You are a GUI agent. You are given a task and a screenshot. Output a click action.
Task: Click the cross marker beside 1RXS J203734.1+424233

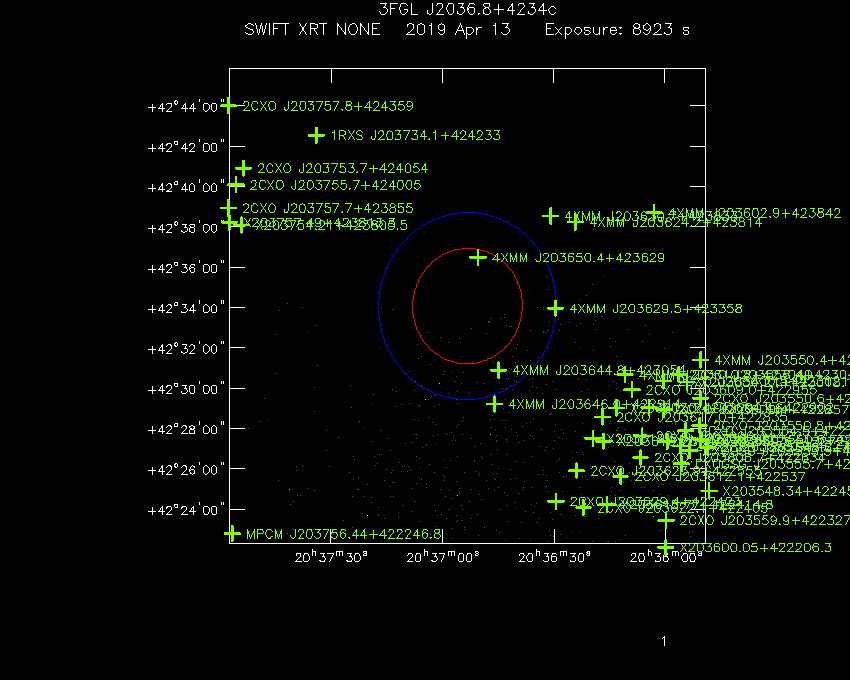point(316,135)
